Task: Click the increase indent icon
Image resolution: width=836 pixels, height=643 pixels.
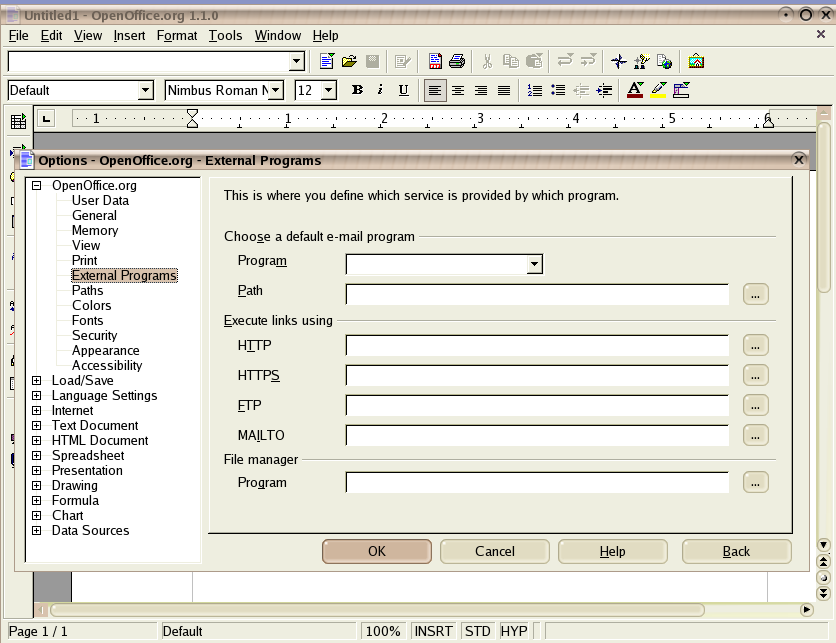Action: click(x=604, y=91)
